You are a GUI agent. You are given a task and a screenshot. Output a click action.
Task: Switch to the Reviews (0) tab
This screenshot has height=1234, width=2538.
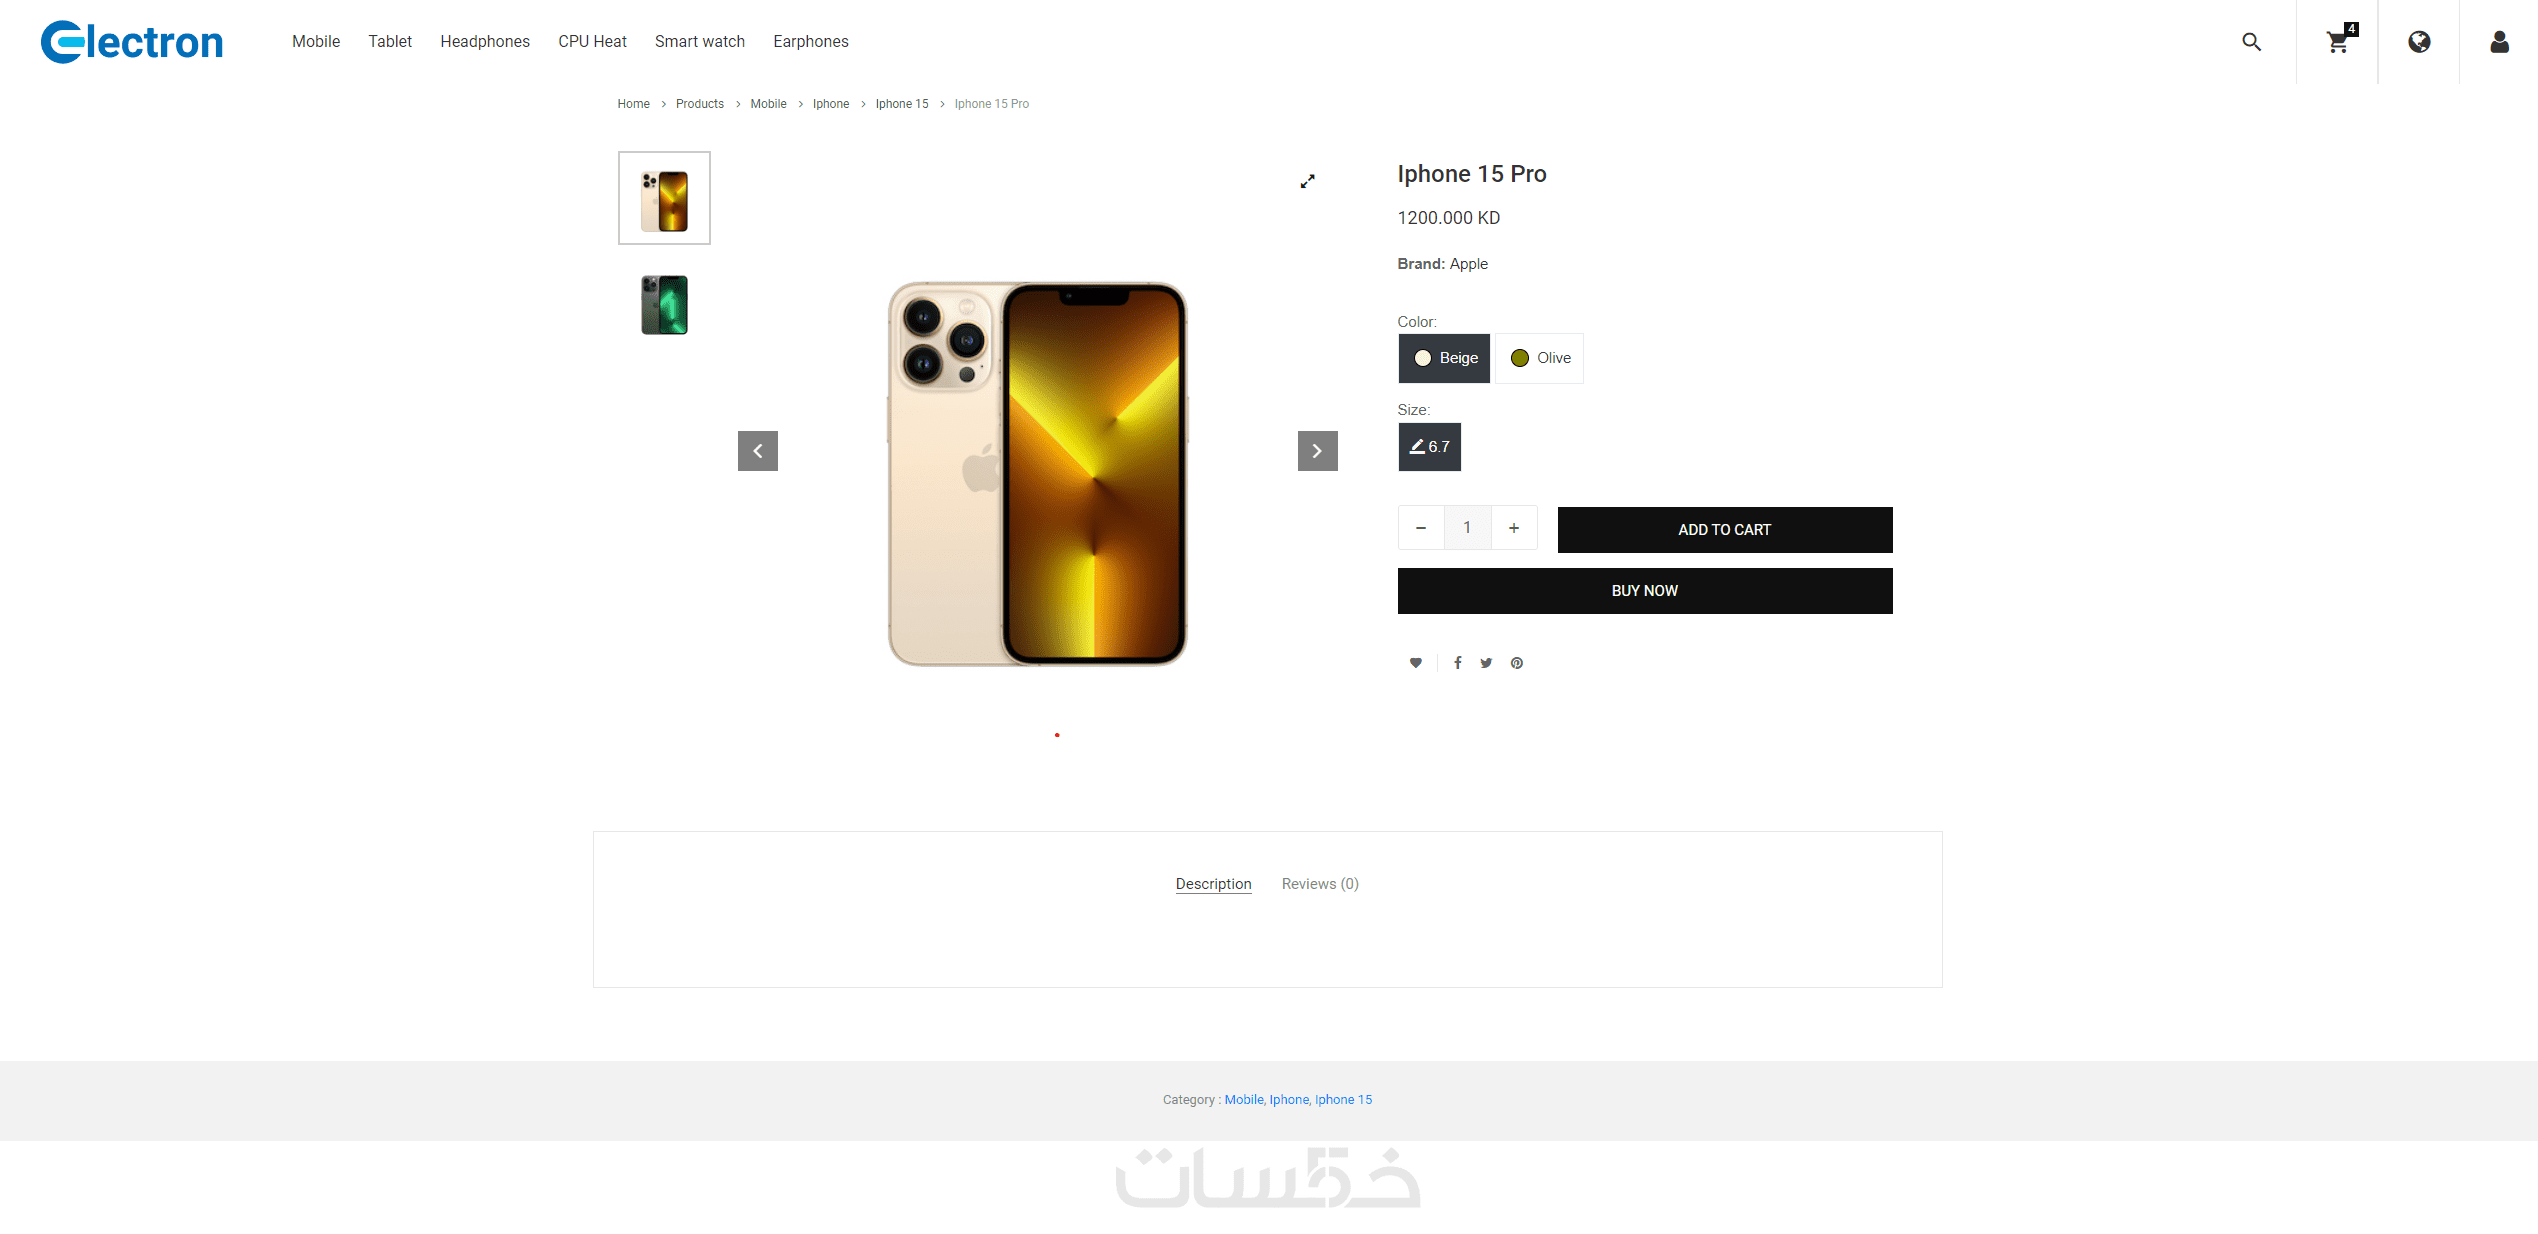point(1320,884)
